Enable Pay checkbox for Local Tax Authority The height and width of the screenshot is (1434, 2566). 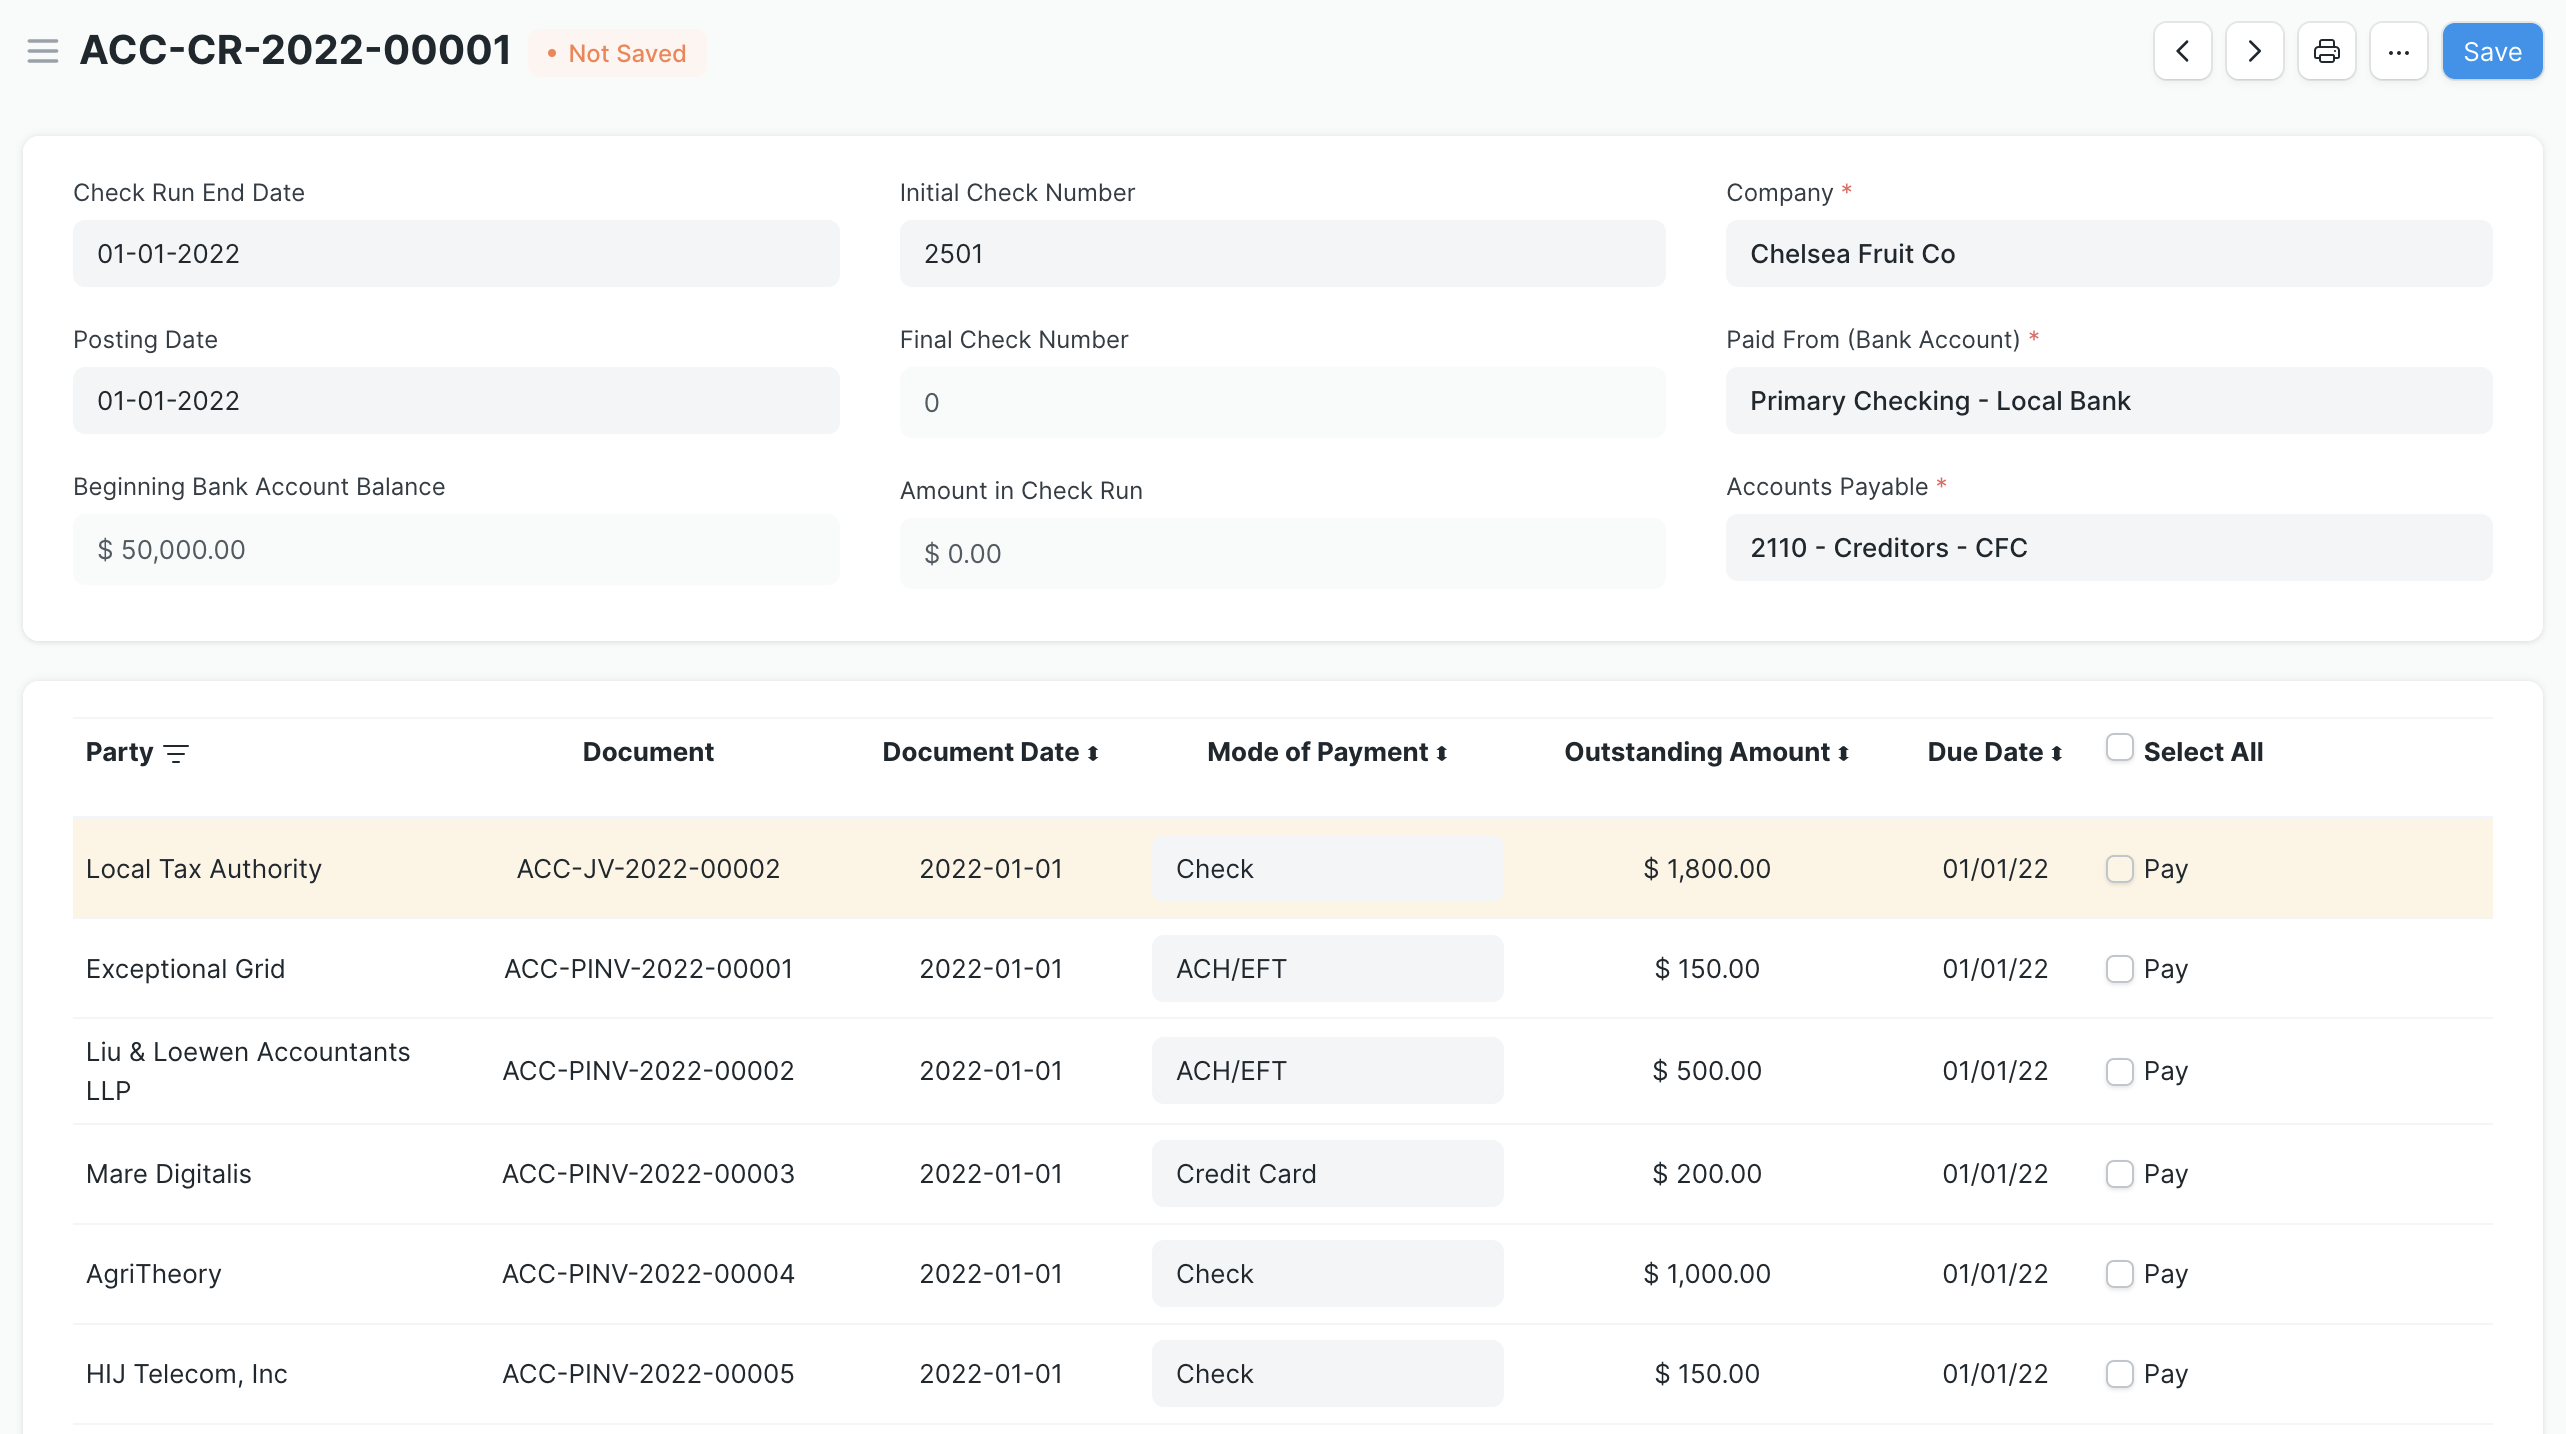pyautogui.click(x=2118, y=867)
